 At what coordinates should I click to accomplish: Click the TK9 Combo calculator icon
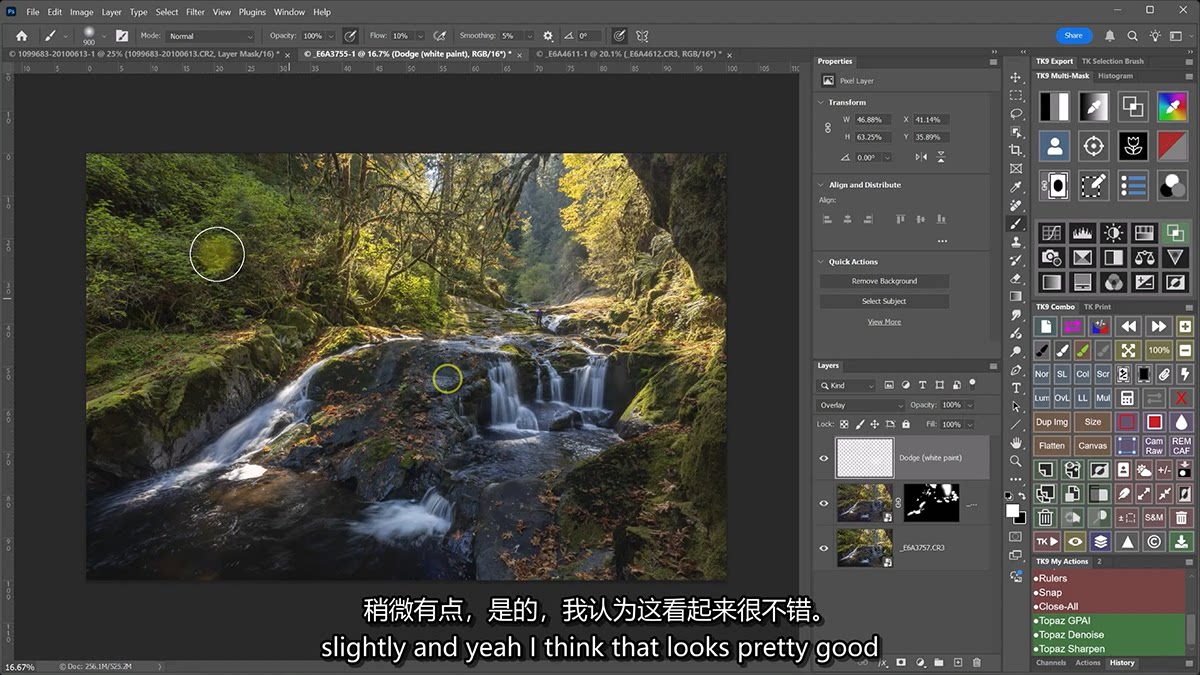pos(1127,399)
